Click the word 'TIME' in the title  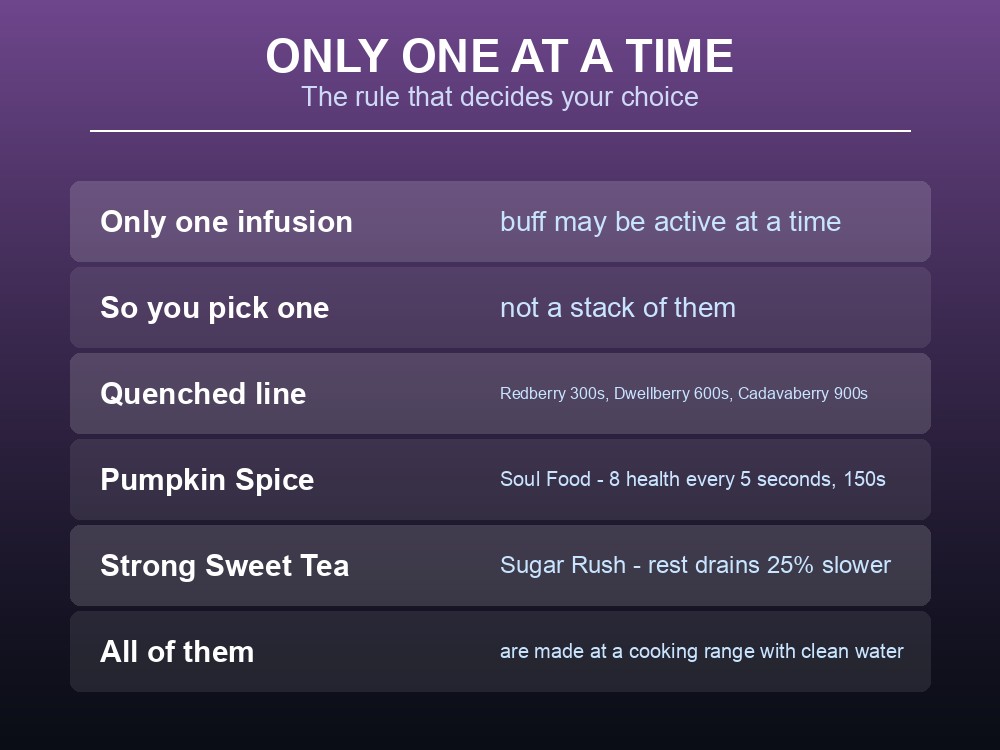[x=679, y=56]
